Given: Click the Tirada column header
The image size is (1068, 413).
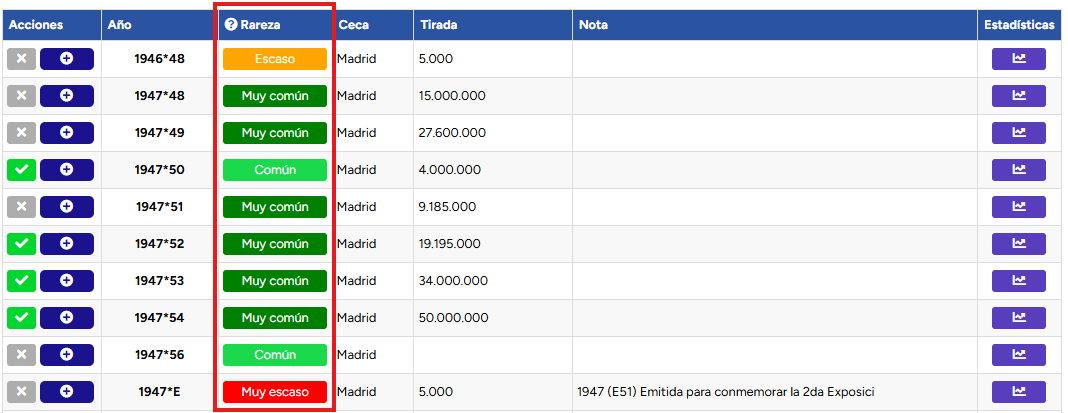Looking at the screenshot, I should tap(439, 25).
